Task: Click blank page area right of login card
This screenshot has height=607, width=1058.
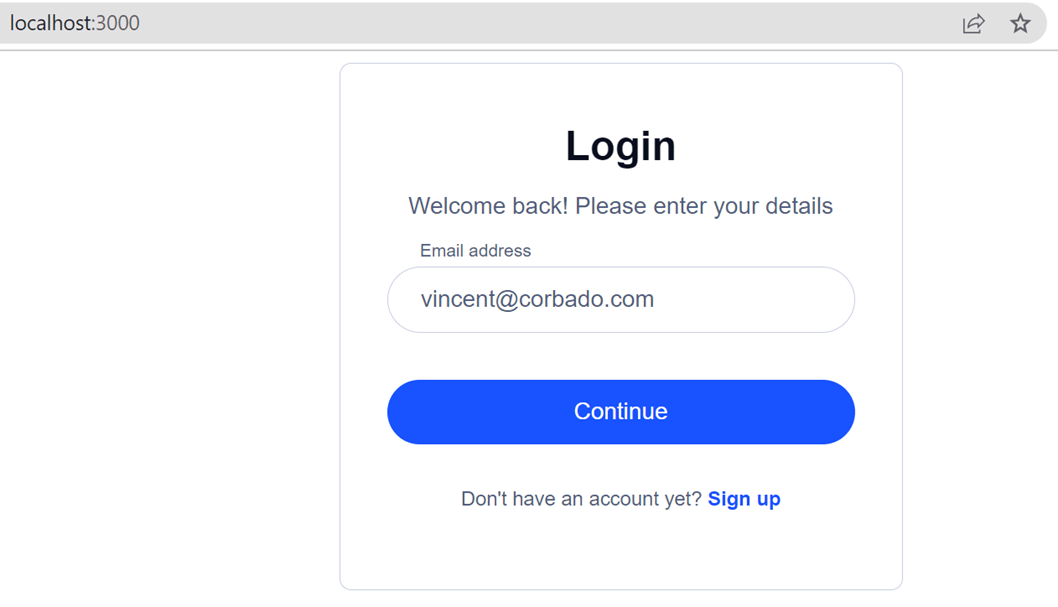Action: (x=980, y=320)
